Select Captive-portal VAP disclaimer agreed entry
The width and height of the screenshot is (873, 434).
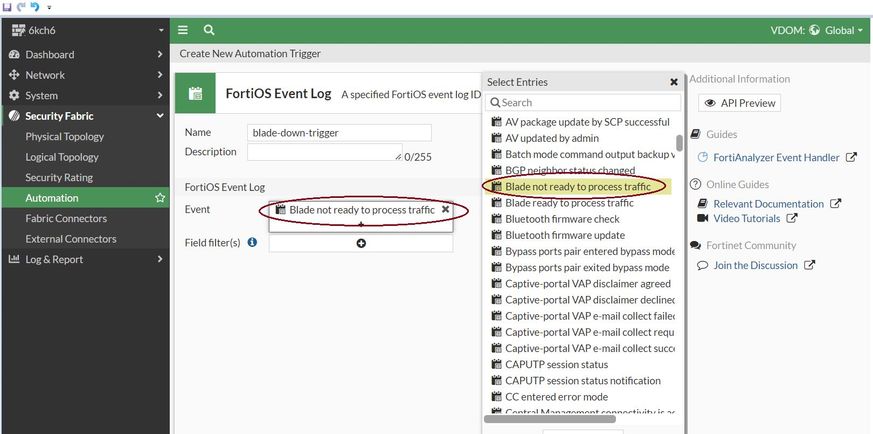pos(581,284)
